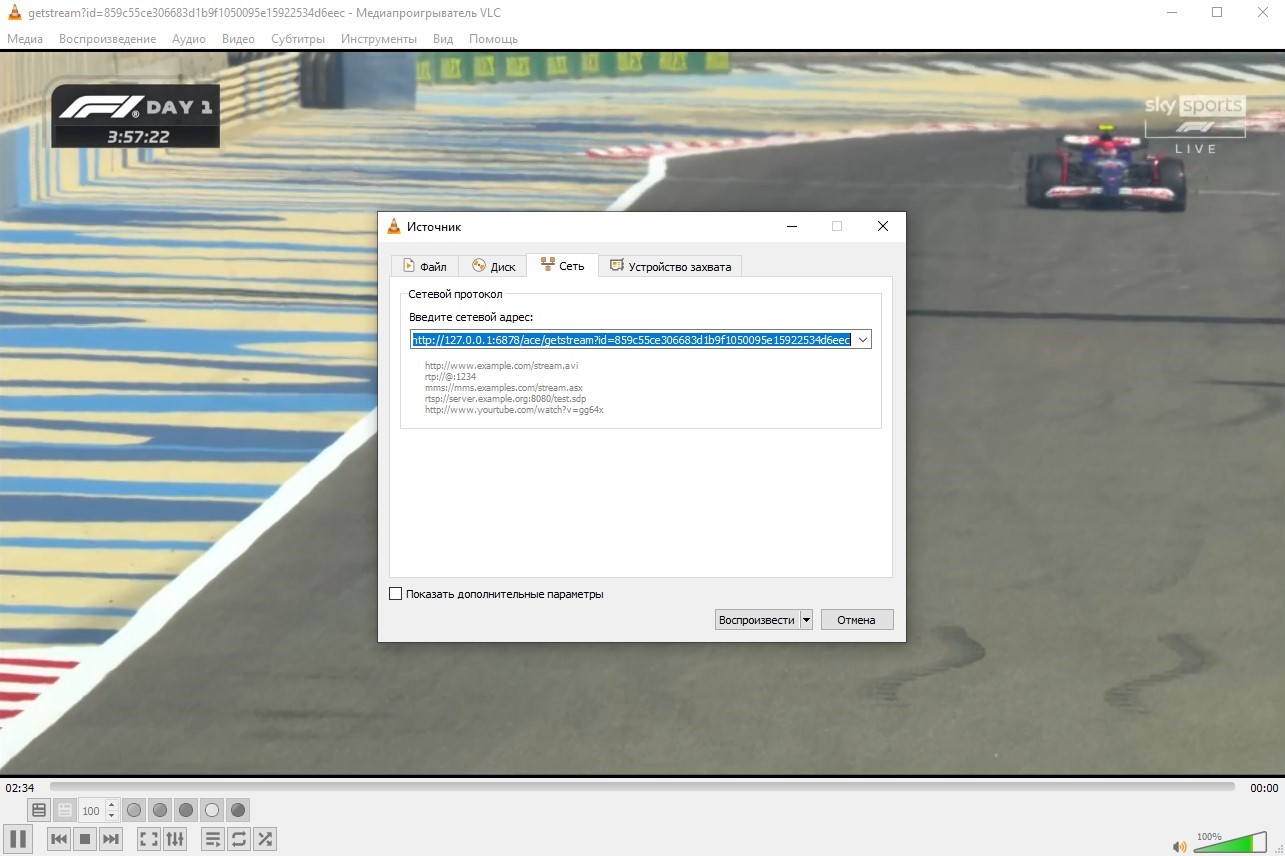Stop playback with the square stop button

(85, 839)
